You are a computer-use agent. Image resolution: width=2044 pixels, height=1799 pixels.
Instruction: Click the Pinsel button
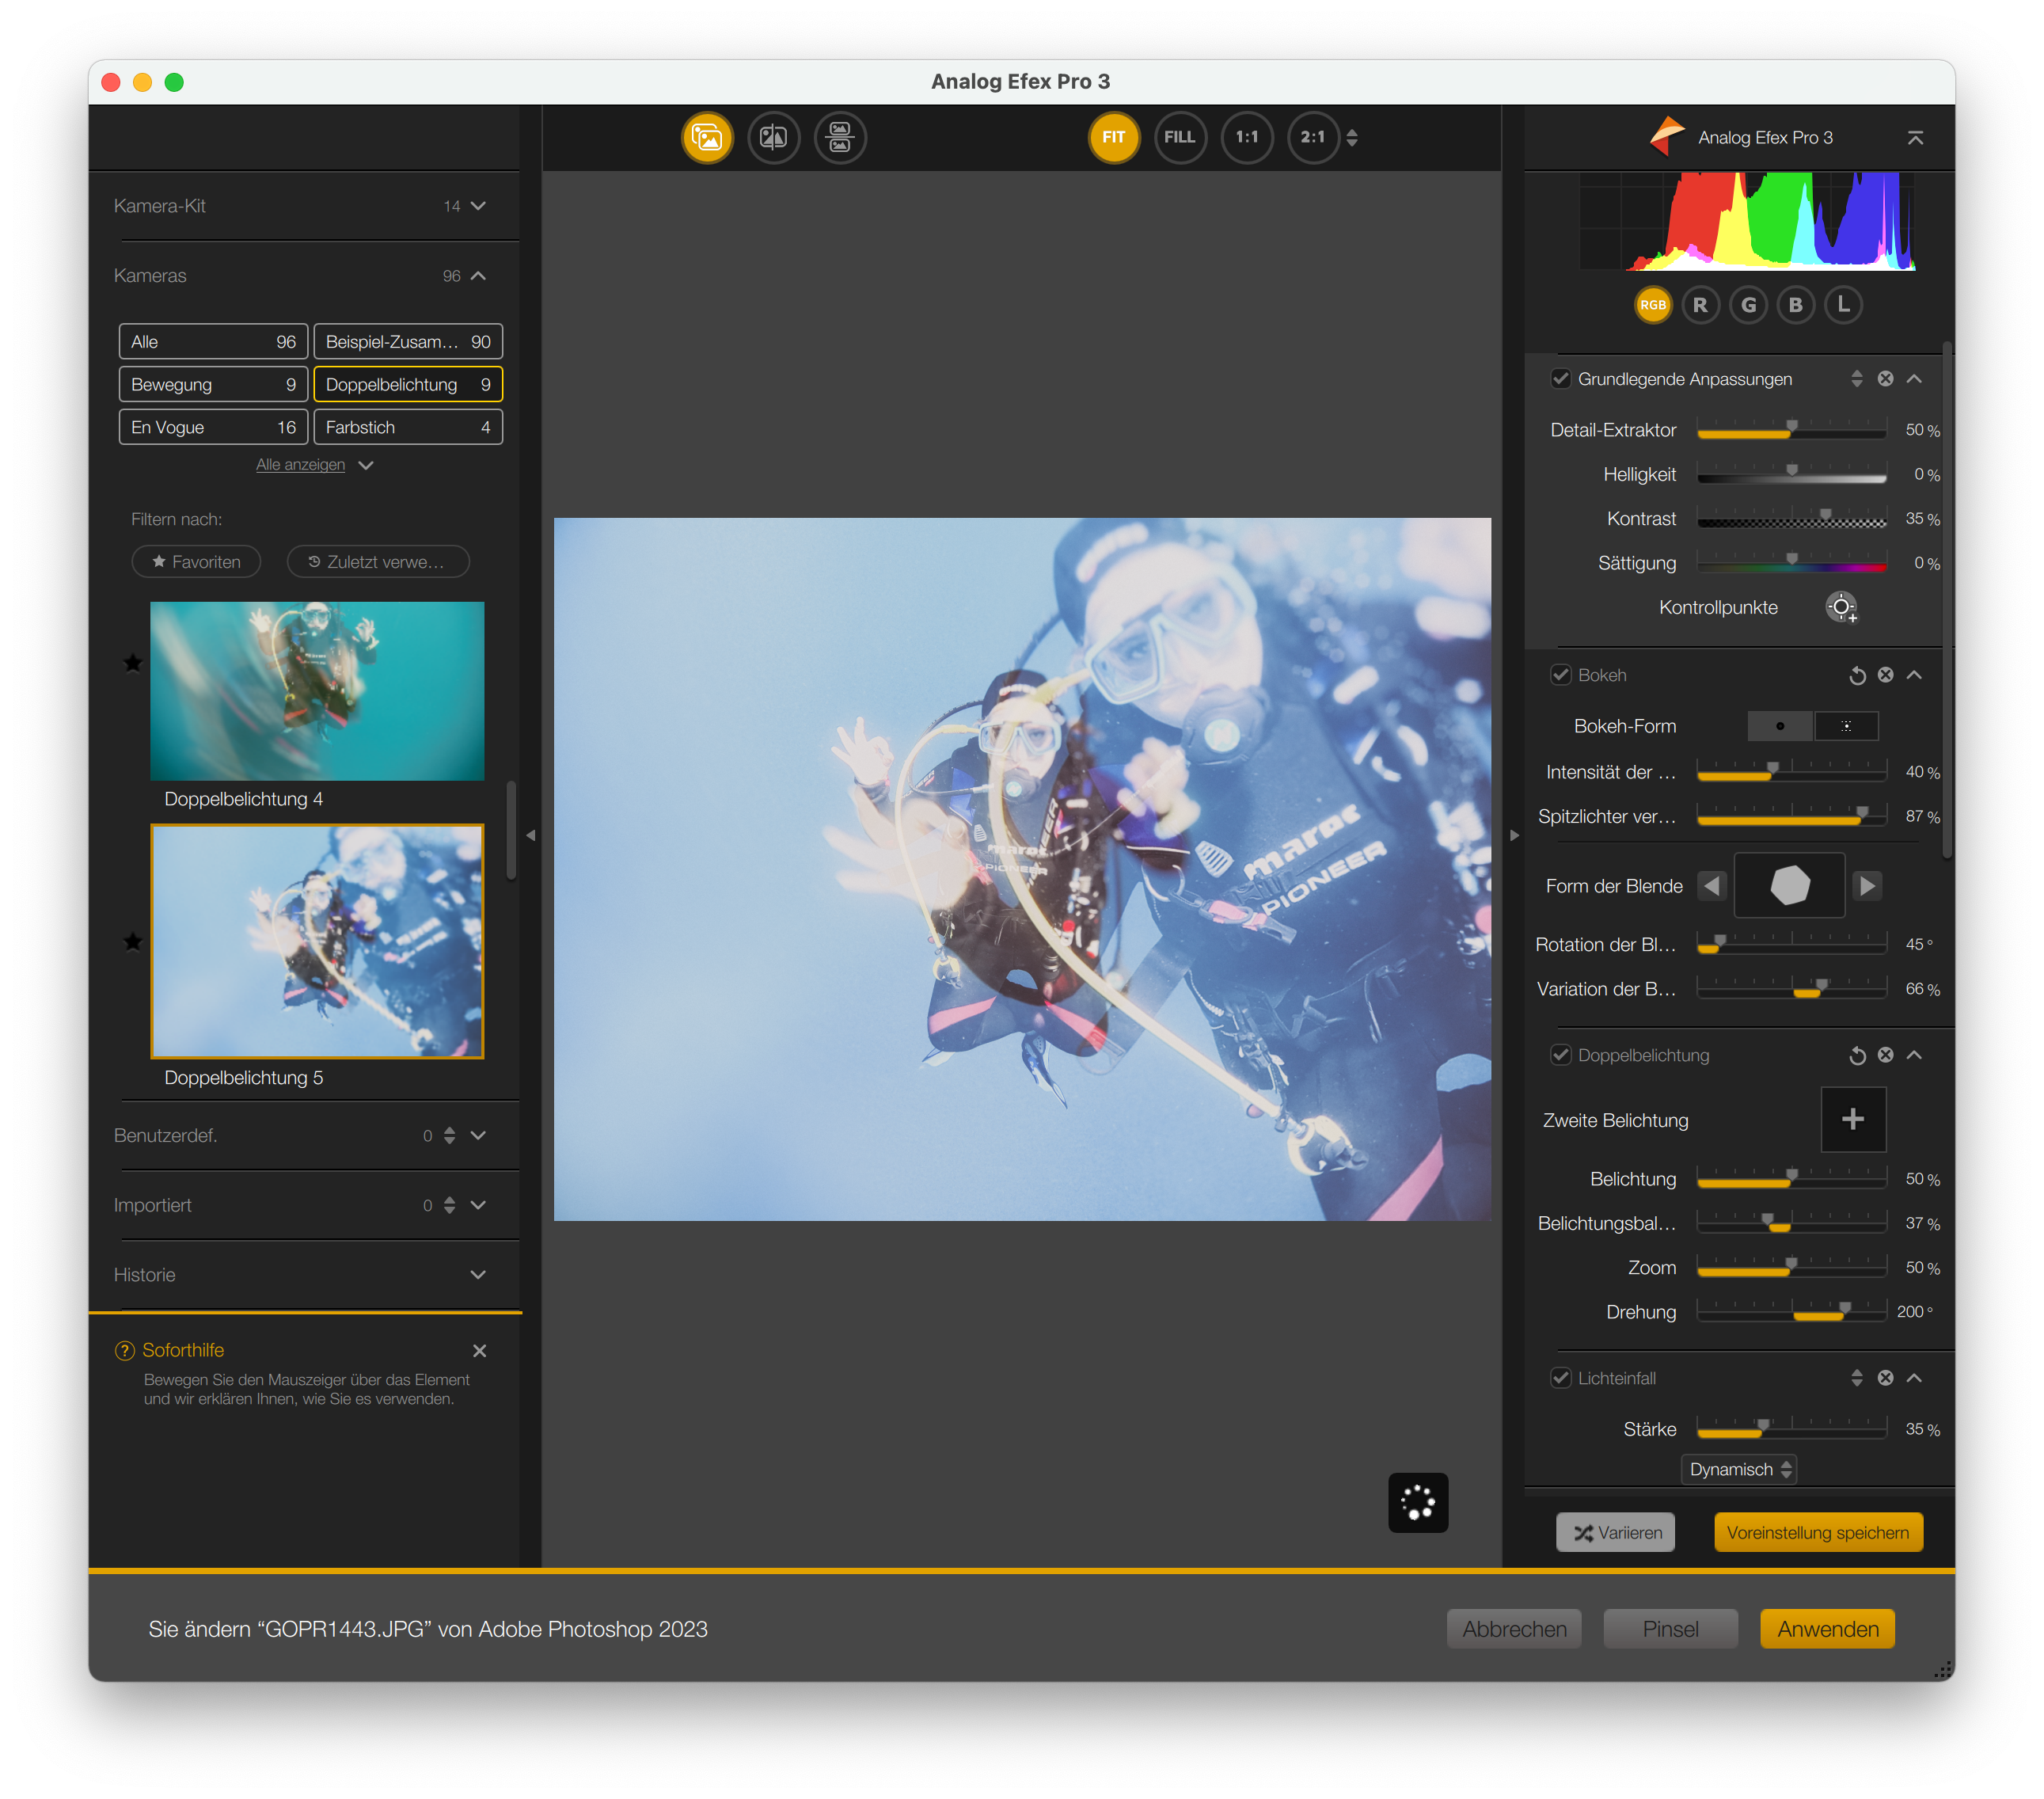[x=1670, y=1629]
